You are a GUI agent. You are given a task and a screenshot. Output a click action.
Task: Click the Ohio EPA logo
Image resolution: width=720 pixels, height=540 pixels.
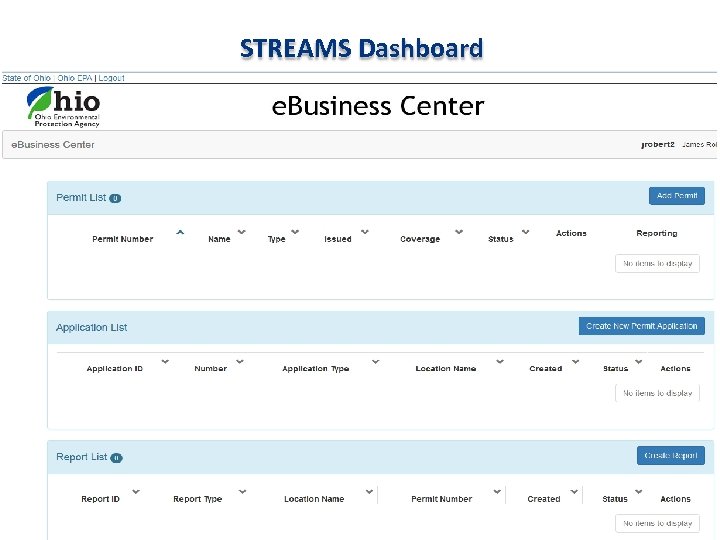pos(63,106)
